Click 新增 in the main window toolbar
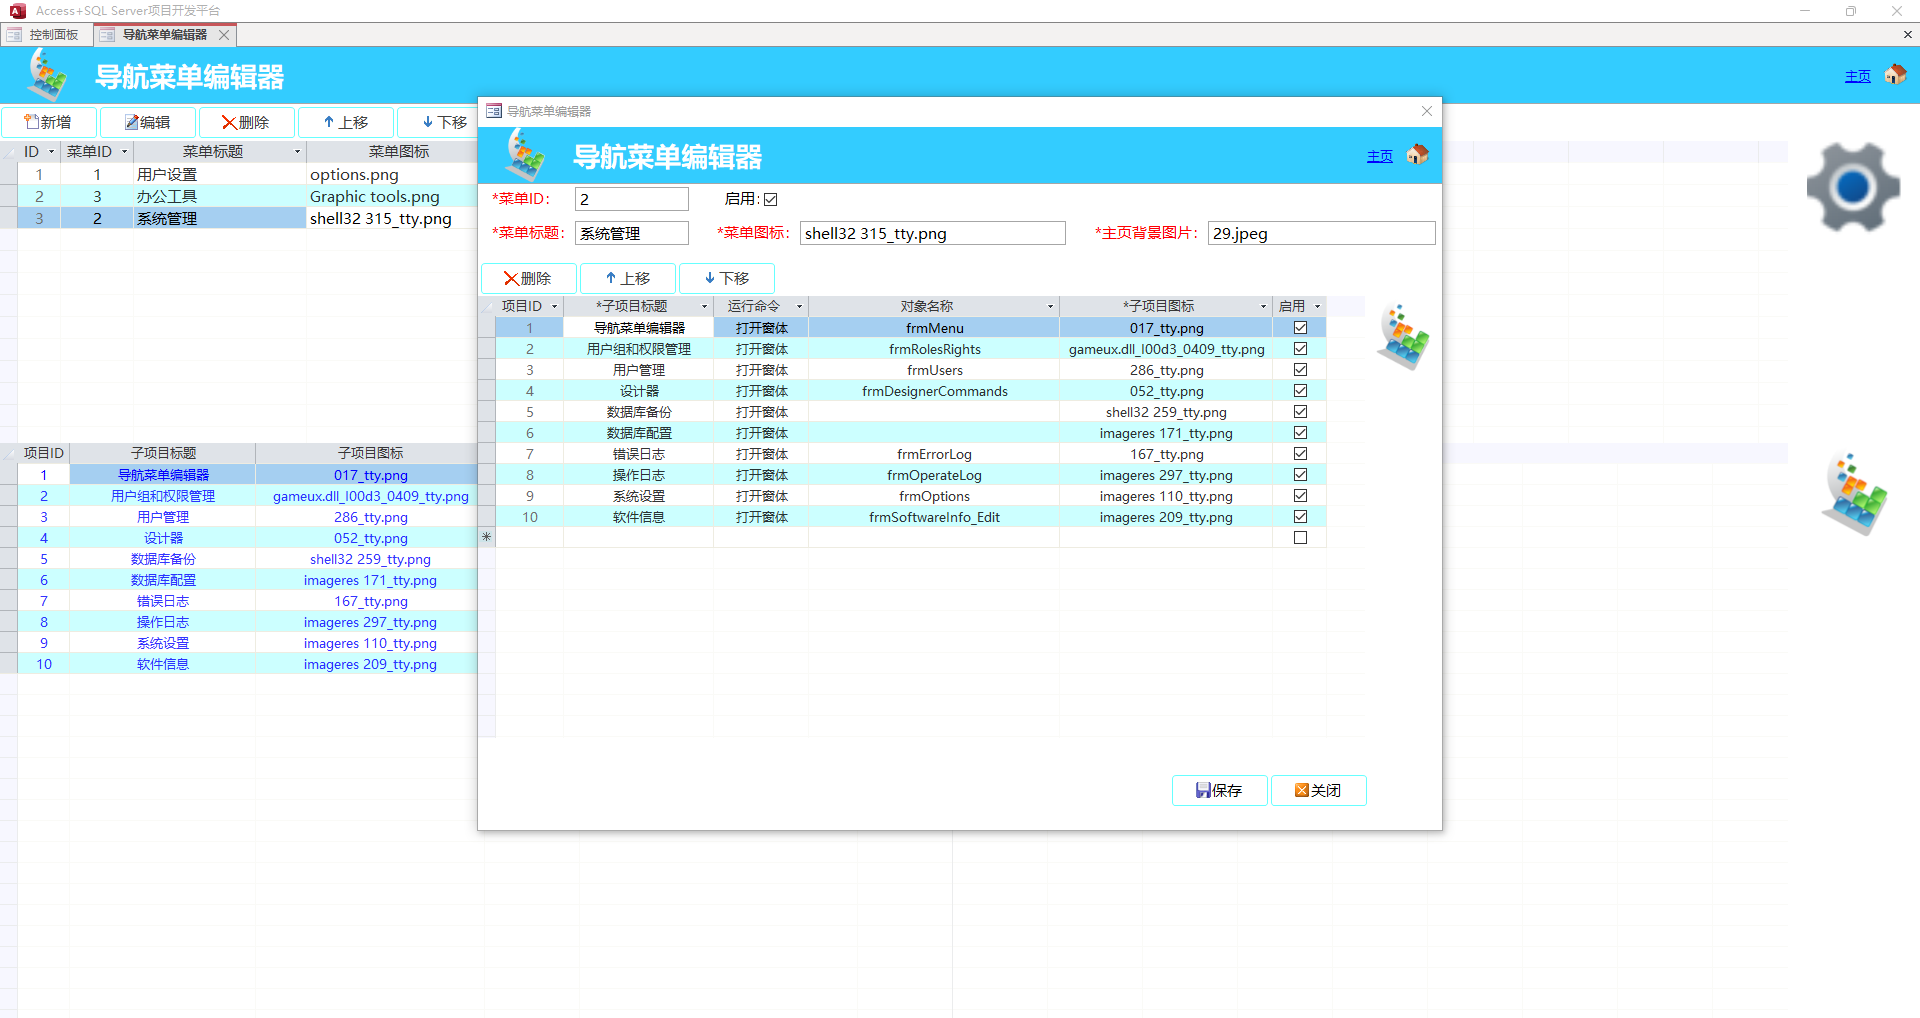The image size is (1920, 1018). pyautogui.click(x=48, y=122)
